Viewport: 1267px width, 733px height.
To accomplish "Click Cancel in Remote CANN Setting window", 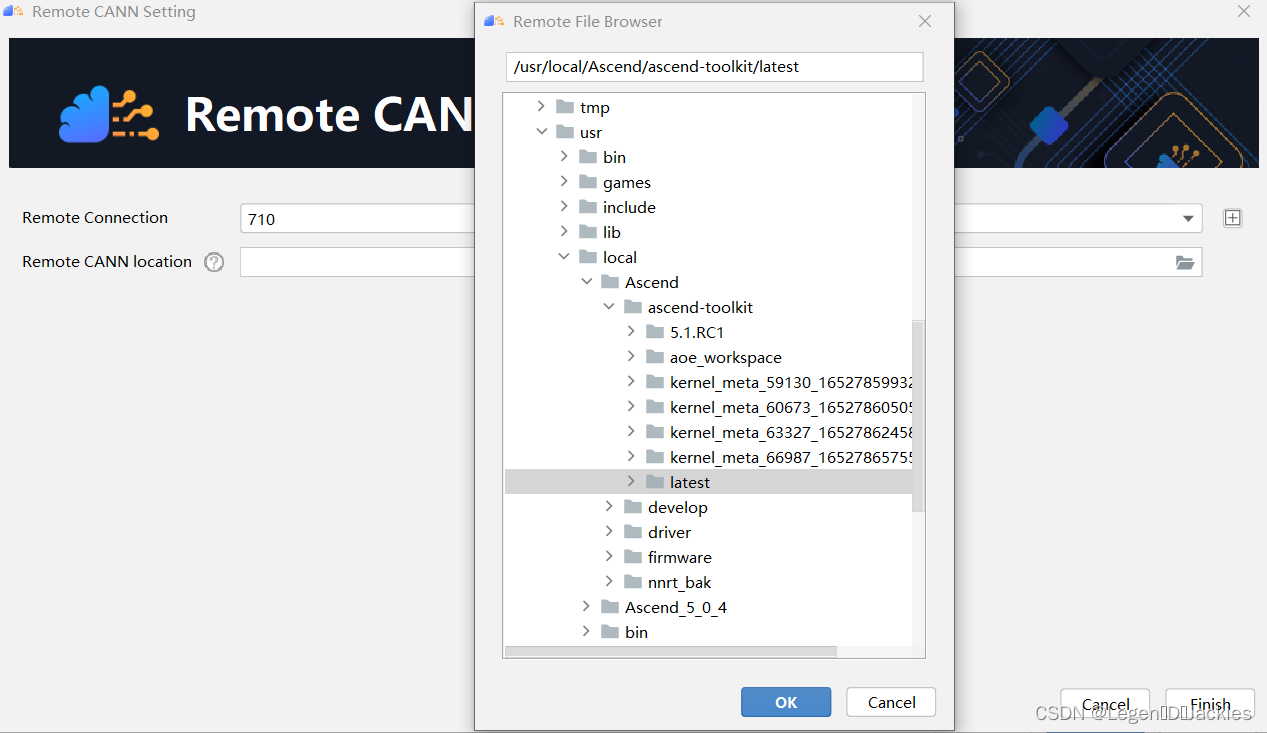I will point(1105,704).
